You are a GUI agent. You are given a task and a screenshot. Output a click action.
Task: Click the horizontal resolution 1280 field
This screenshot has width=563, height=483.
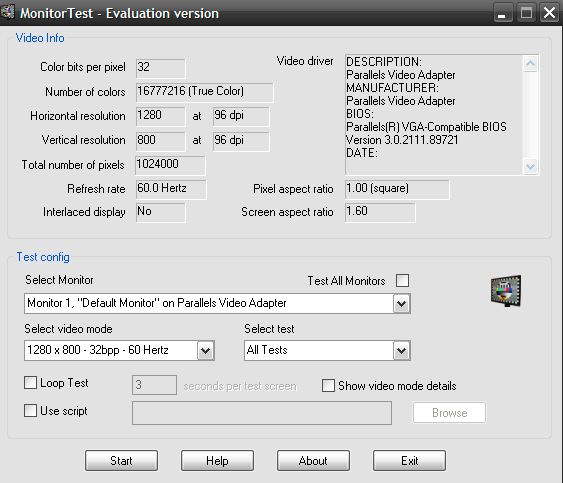click(x=160, y=116)
